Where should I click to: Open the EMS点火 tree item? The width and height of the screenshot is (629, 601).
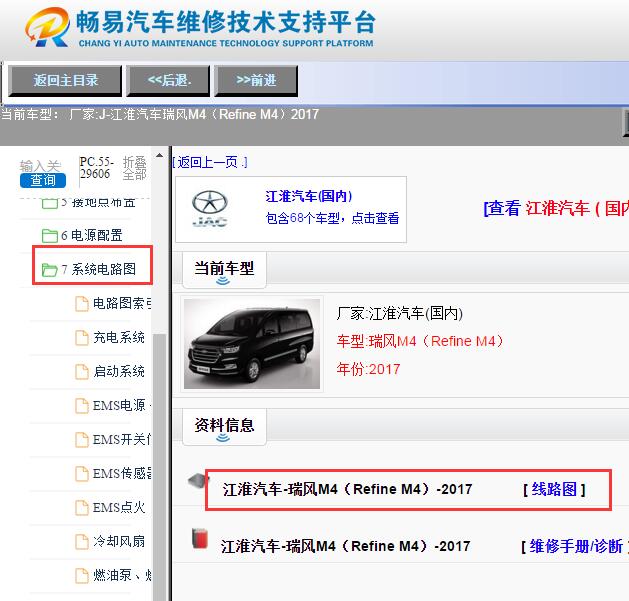(119, 508)
